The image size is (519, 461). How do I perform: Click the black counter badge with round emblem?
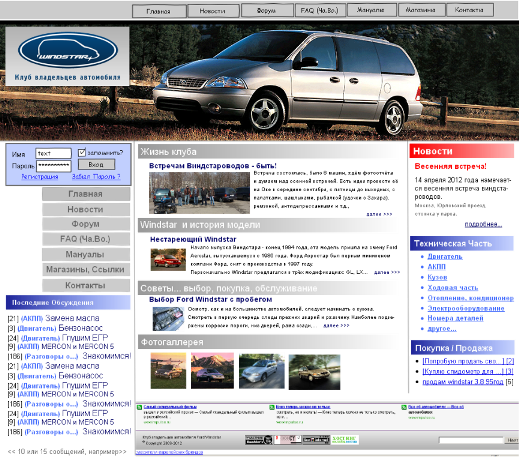point(259,440)
